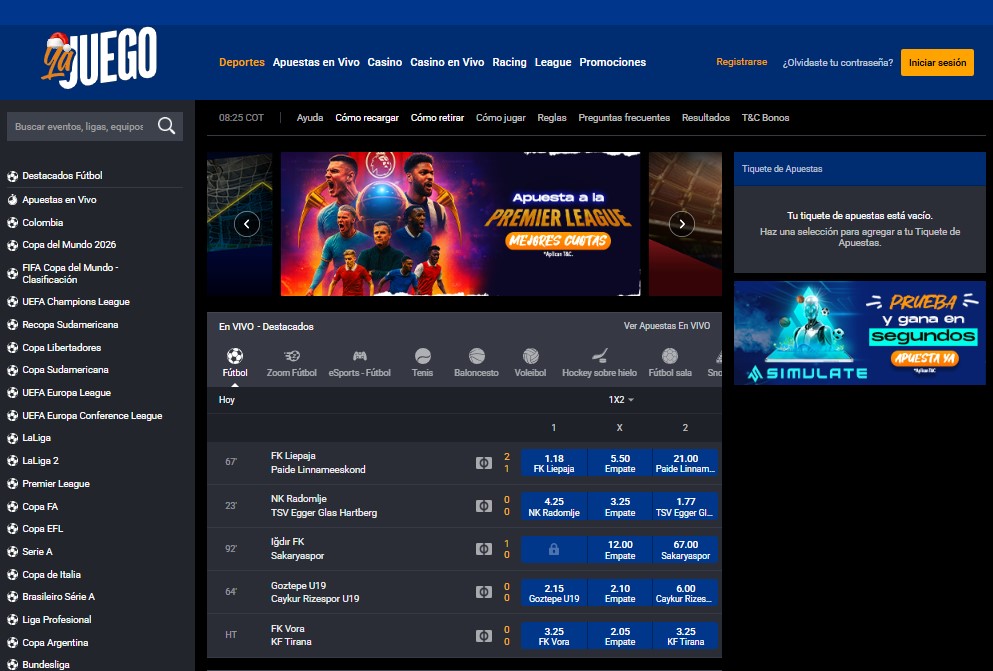The height and width of the screenshot is (671, 993).
Task: Bet on Goztepe U19 at 2.15
Action: click(x=553, y=593)
